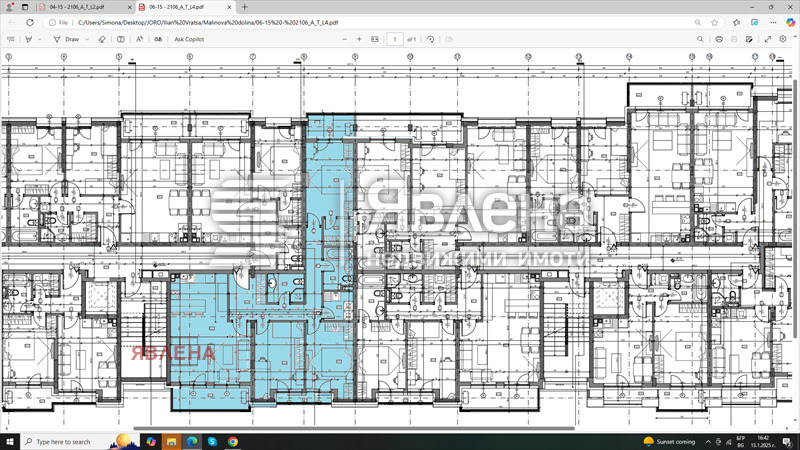
Task: Rotate the PDF page
Action: [x=430, y=39]
